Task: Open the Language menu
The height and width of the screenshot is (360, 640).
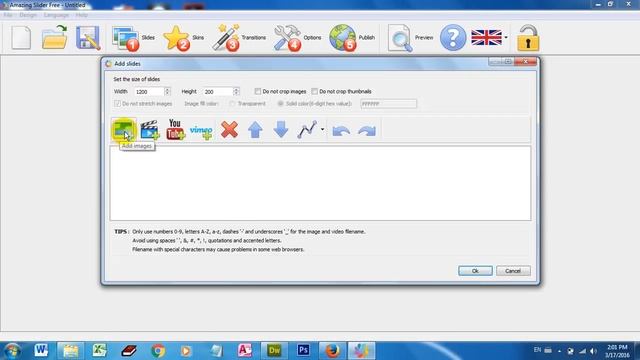Action: 56,15
